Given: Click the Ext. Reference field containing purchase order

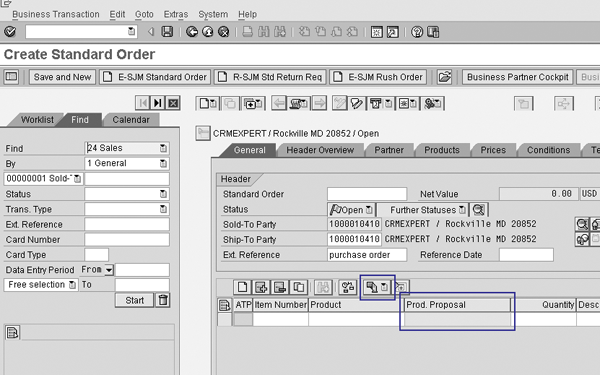Looking at the screenshot, I should (367, 255).
